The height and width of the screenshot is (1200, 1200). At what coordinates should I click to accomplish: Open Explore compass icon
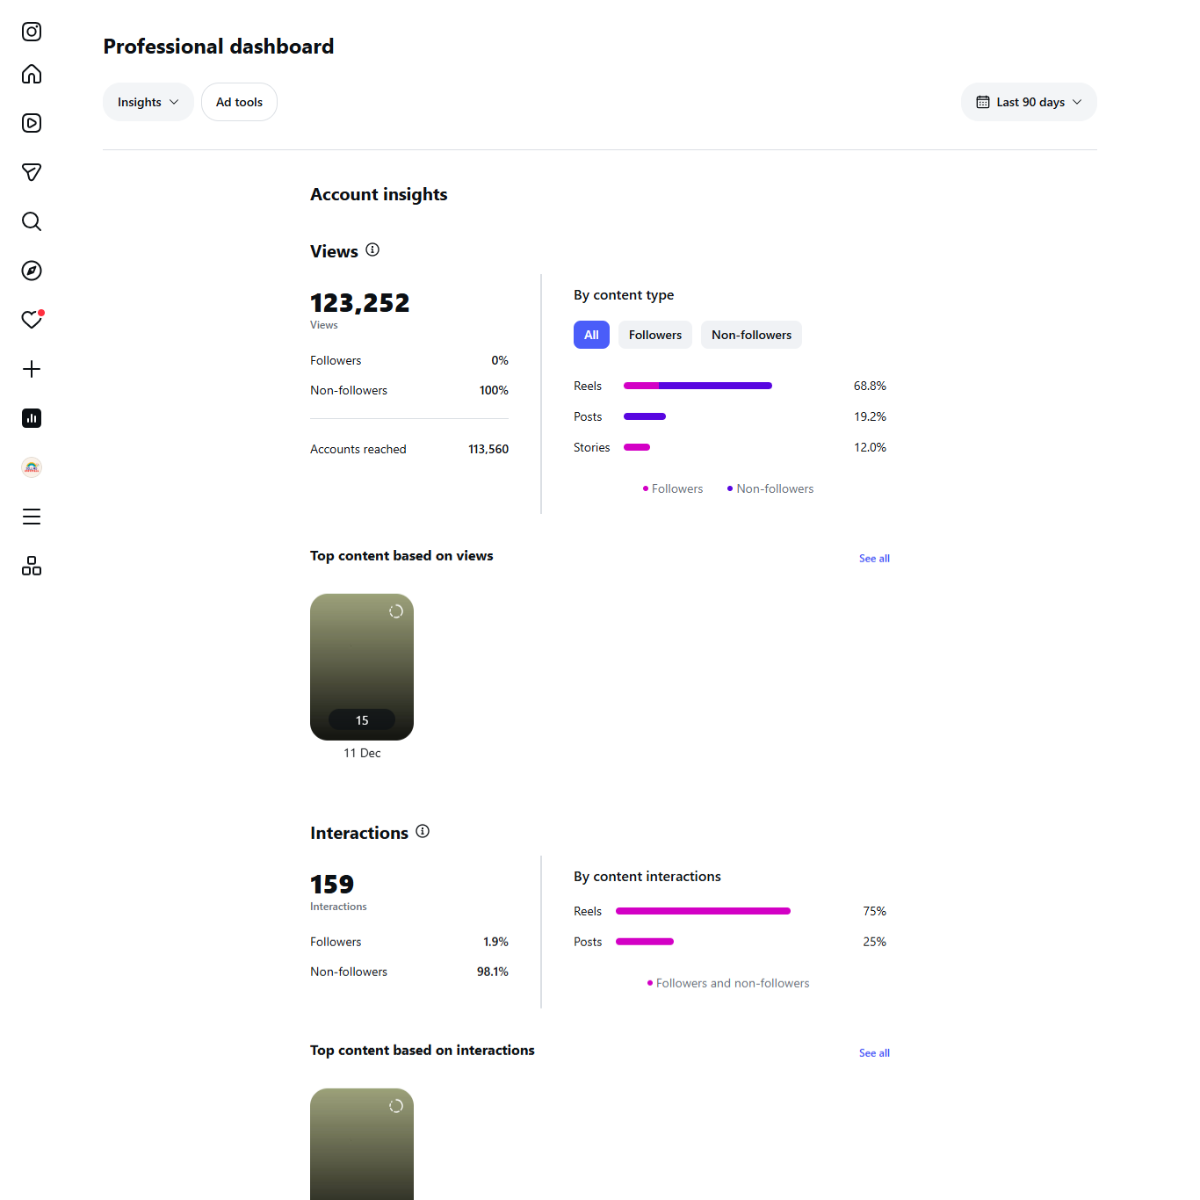pos(32,271)
